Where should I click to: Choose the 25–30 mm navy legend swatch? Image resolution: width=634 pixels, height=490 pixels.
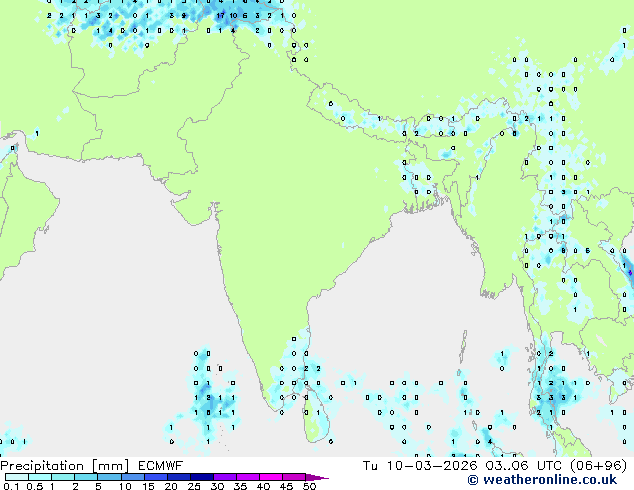point(201,477)
